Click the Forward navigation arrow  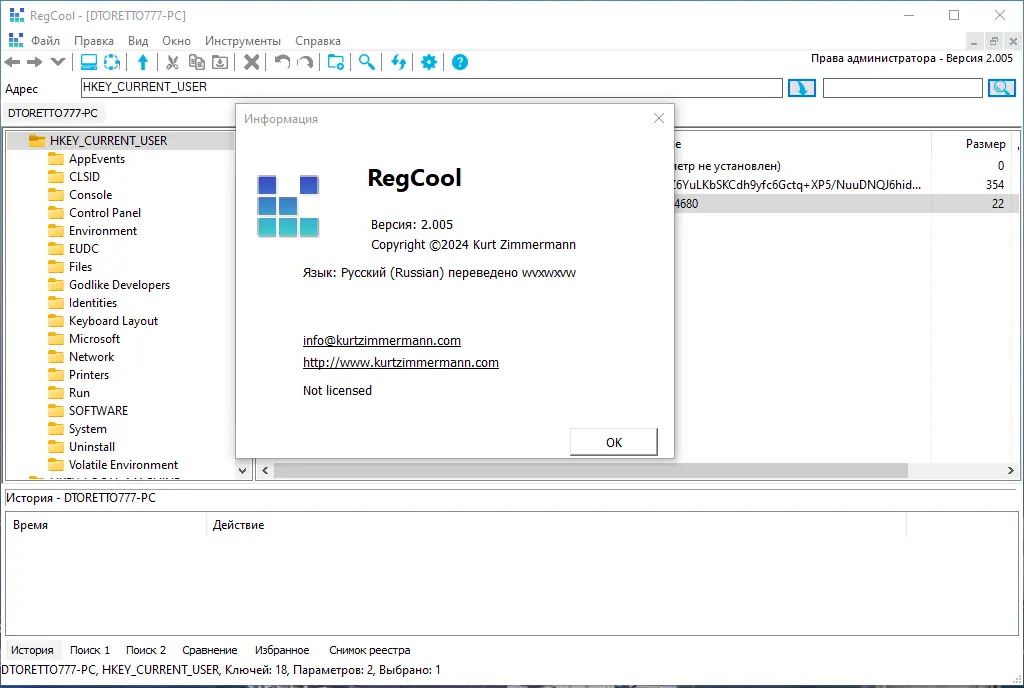(x=35, y=62)
